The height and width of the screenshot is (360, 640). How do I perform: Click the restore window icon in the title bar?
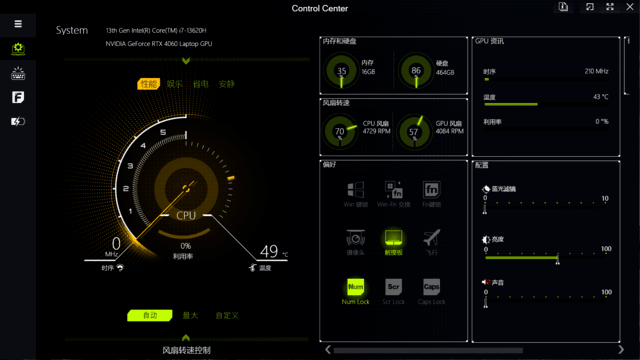(589, 7)
